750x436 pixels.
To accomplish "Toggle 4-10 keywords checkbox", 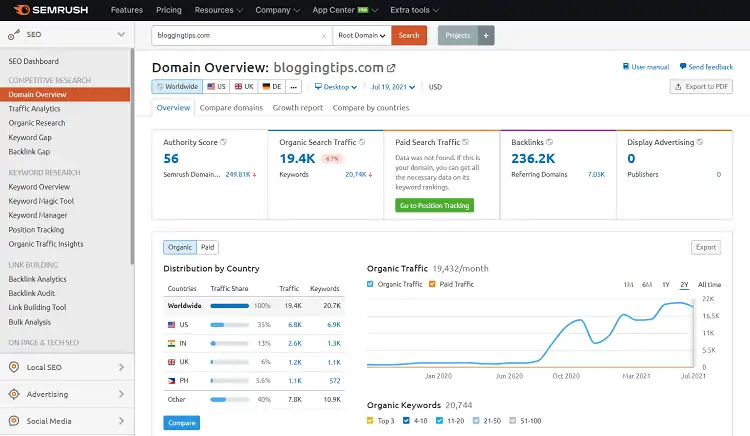I will pyautogui.click(x=406, y=421).
